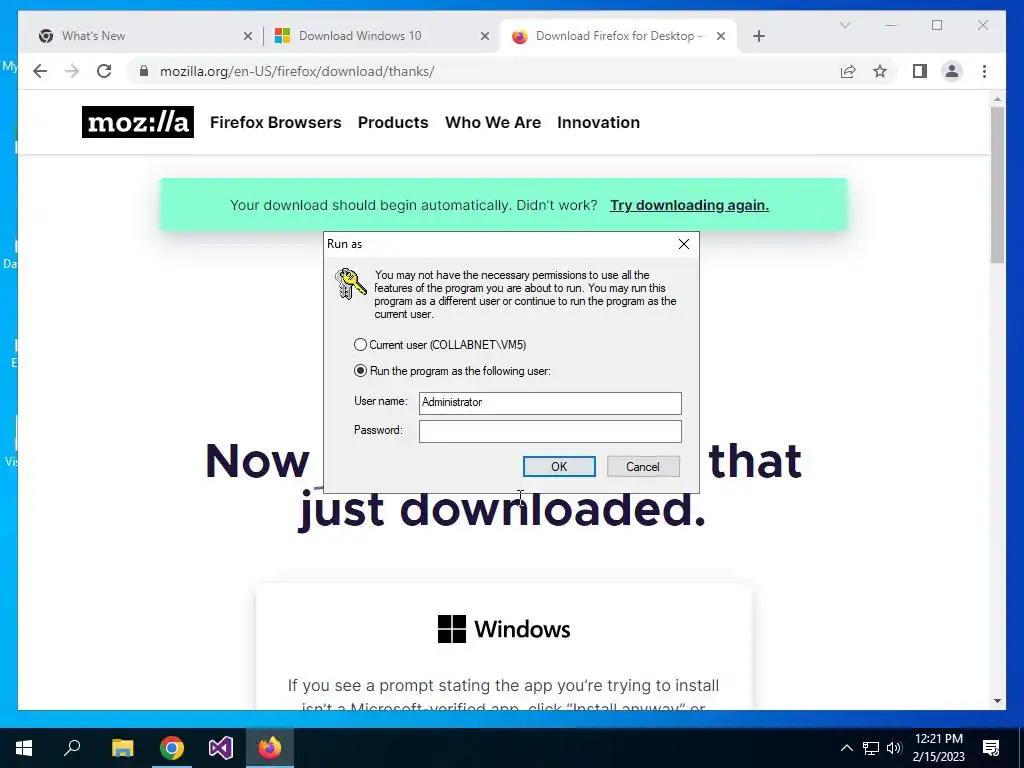Open the volume tray icon
The height and width of the screenshot is (768, 1024).
pyautogui.click(x=894, y=748)
